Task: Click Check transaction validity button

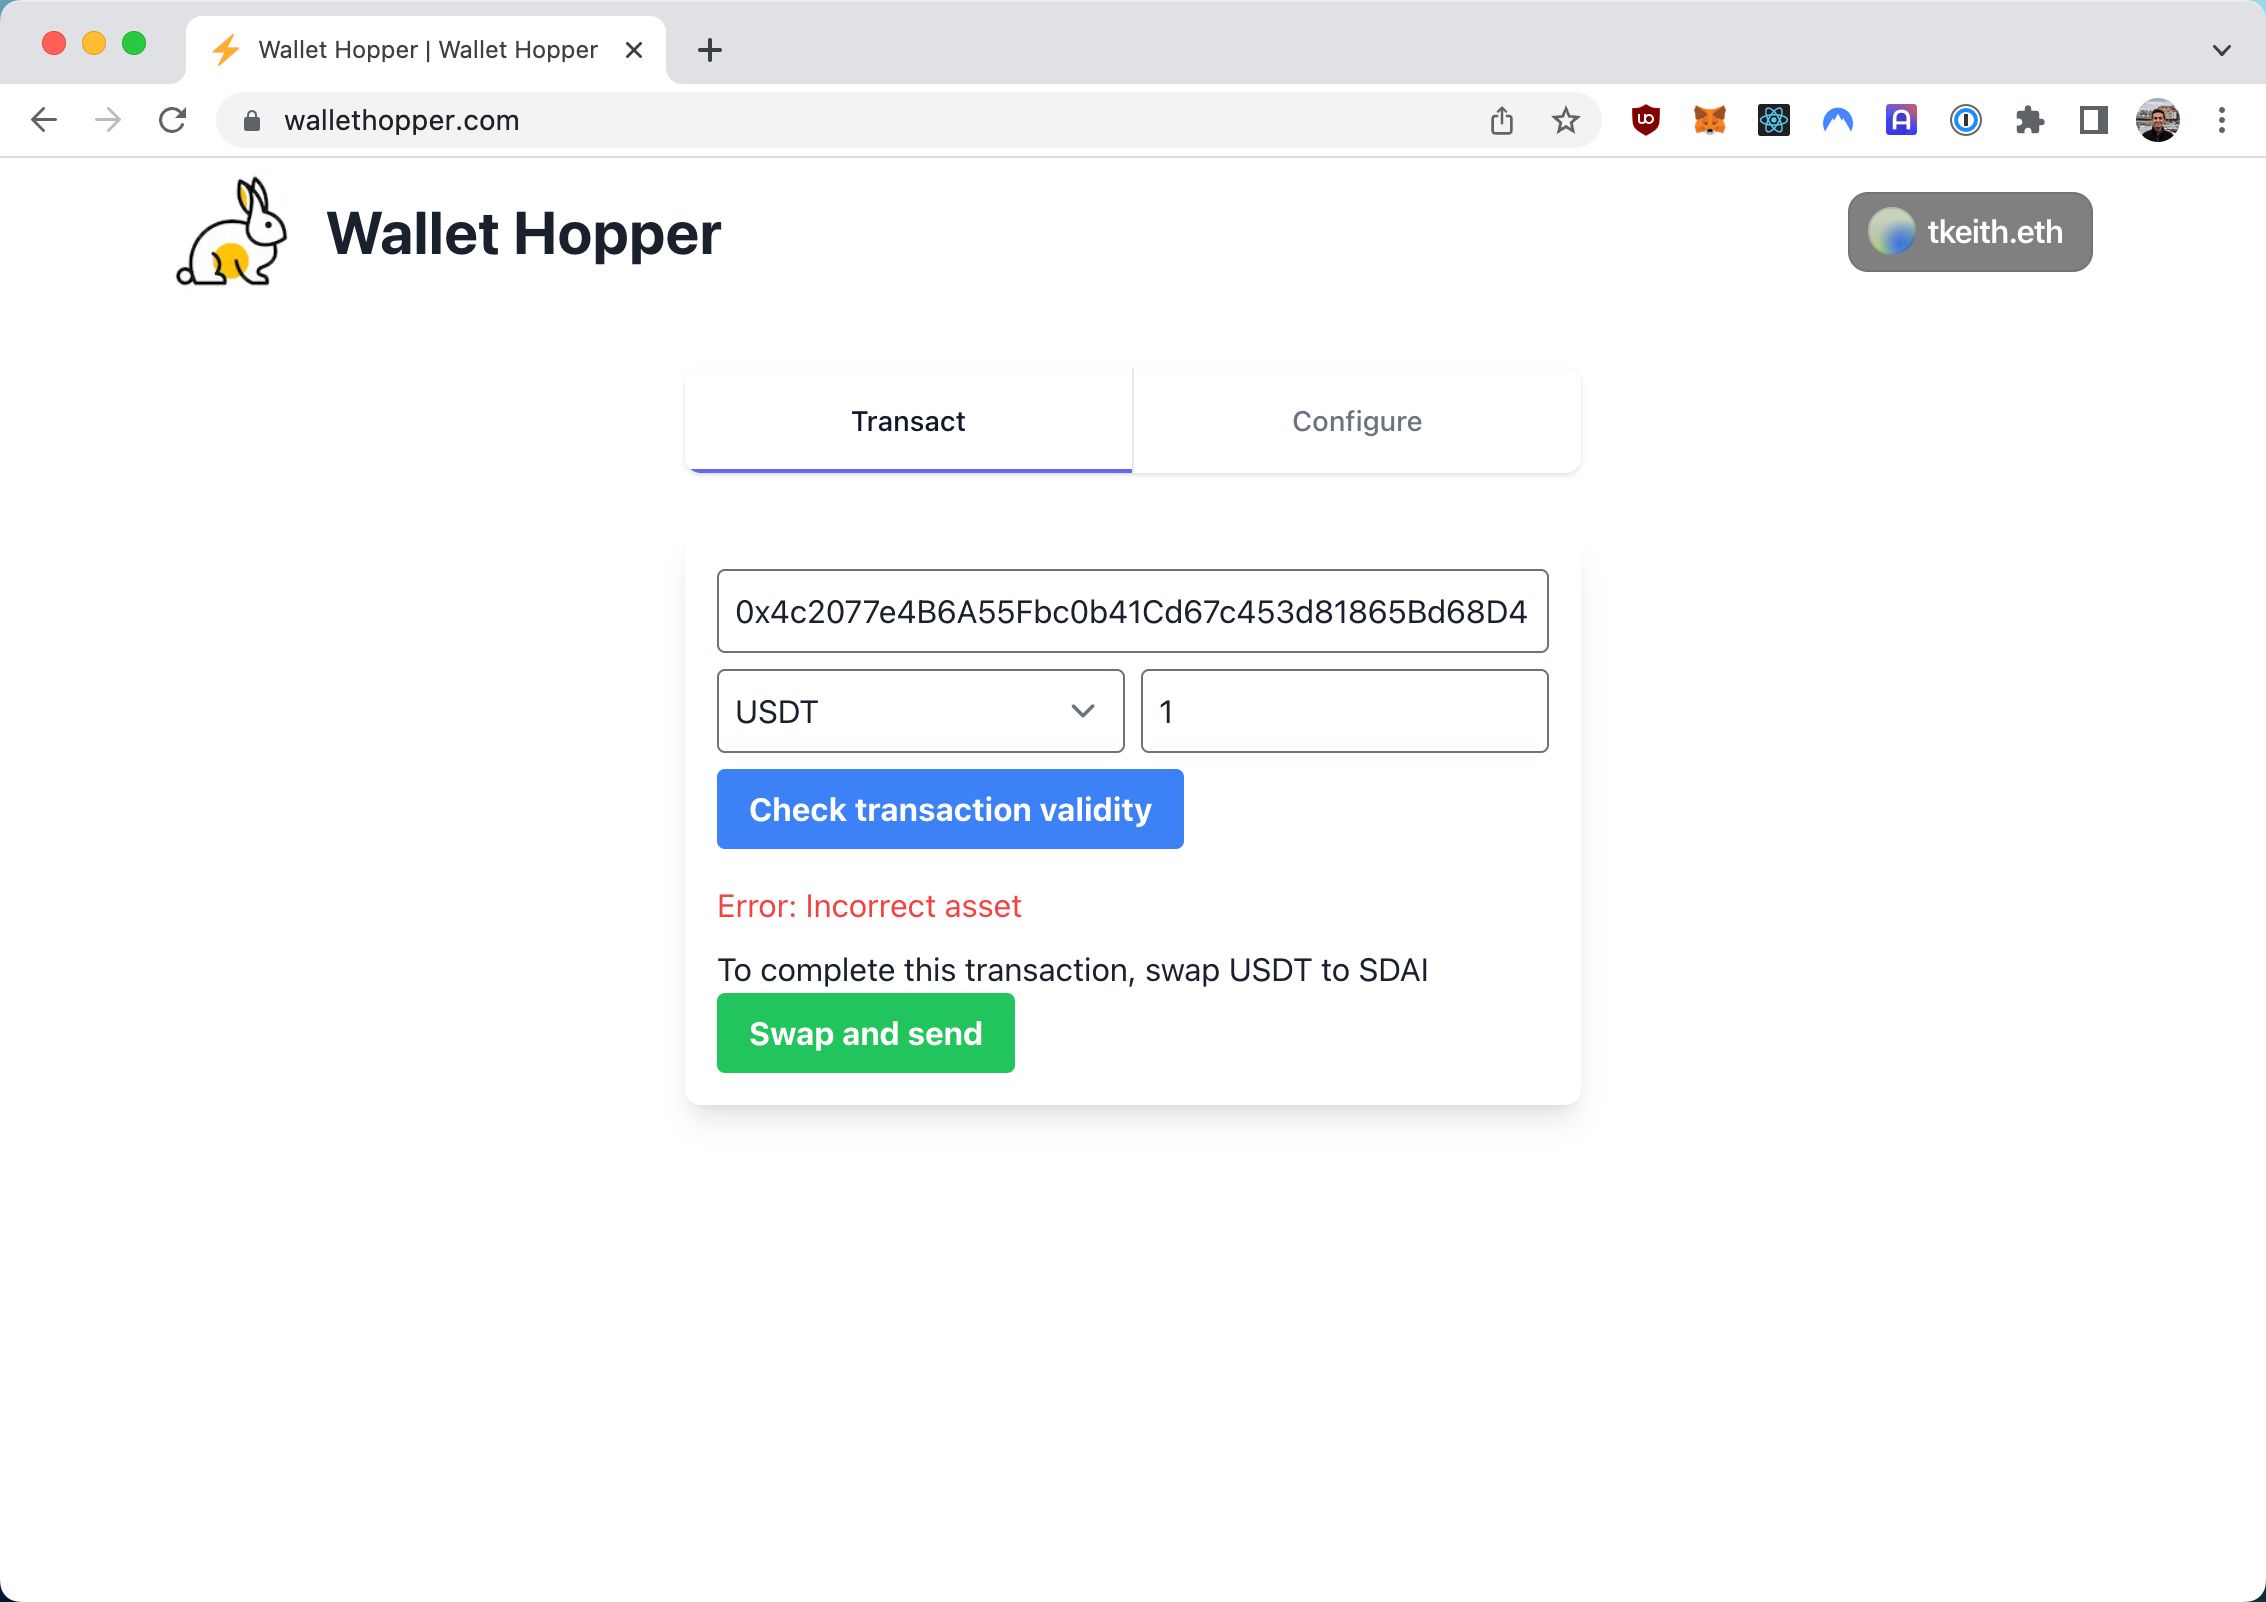Action: 950,808
